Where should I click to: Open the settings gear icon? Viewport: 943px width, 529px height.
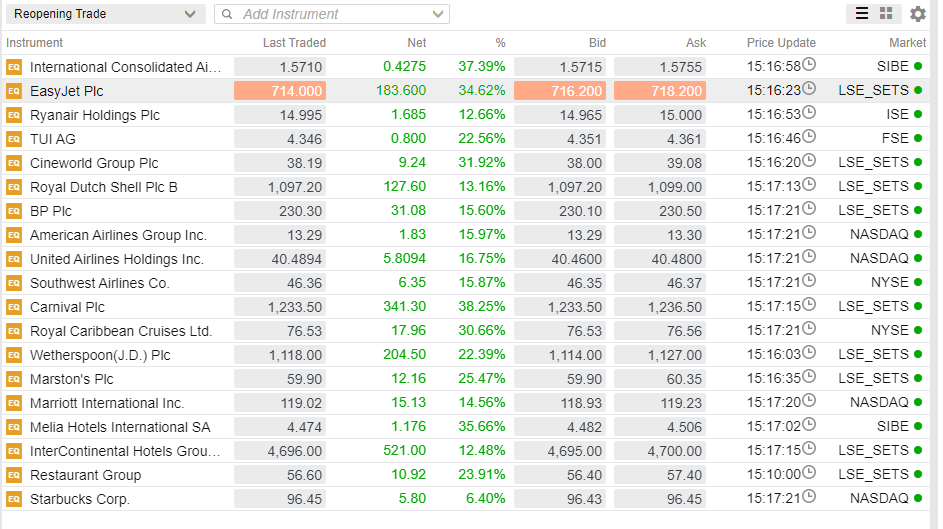[x=917, y=14]
